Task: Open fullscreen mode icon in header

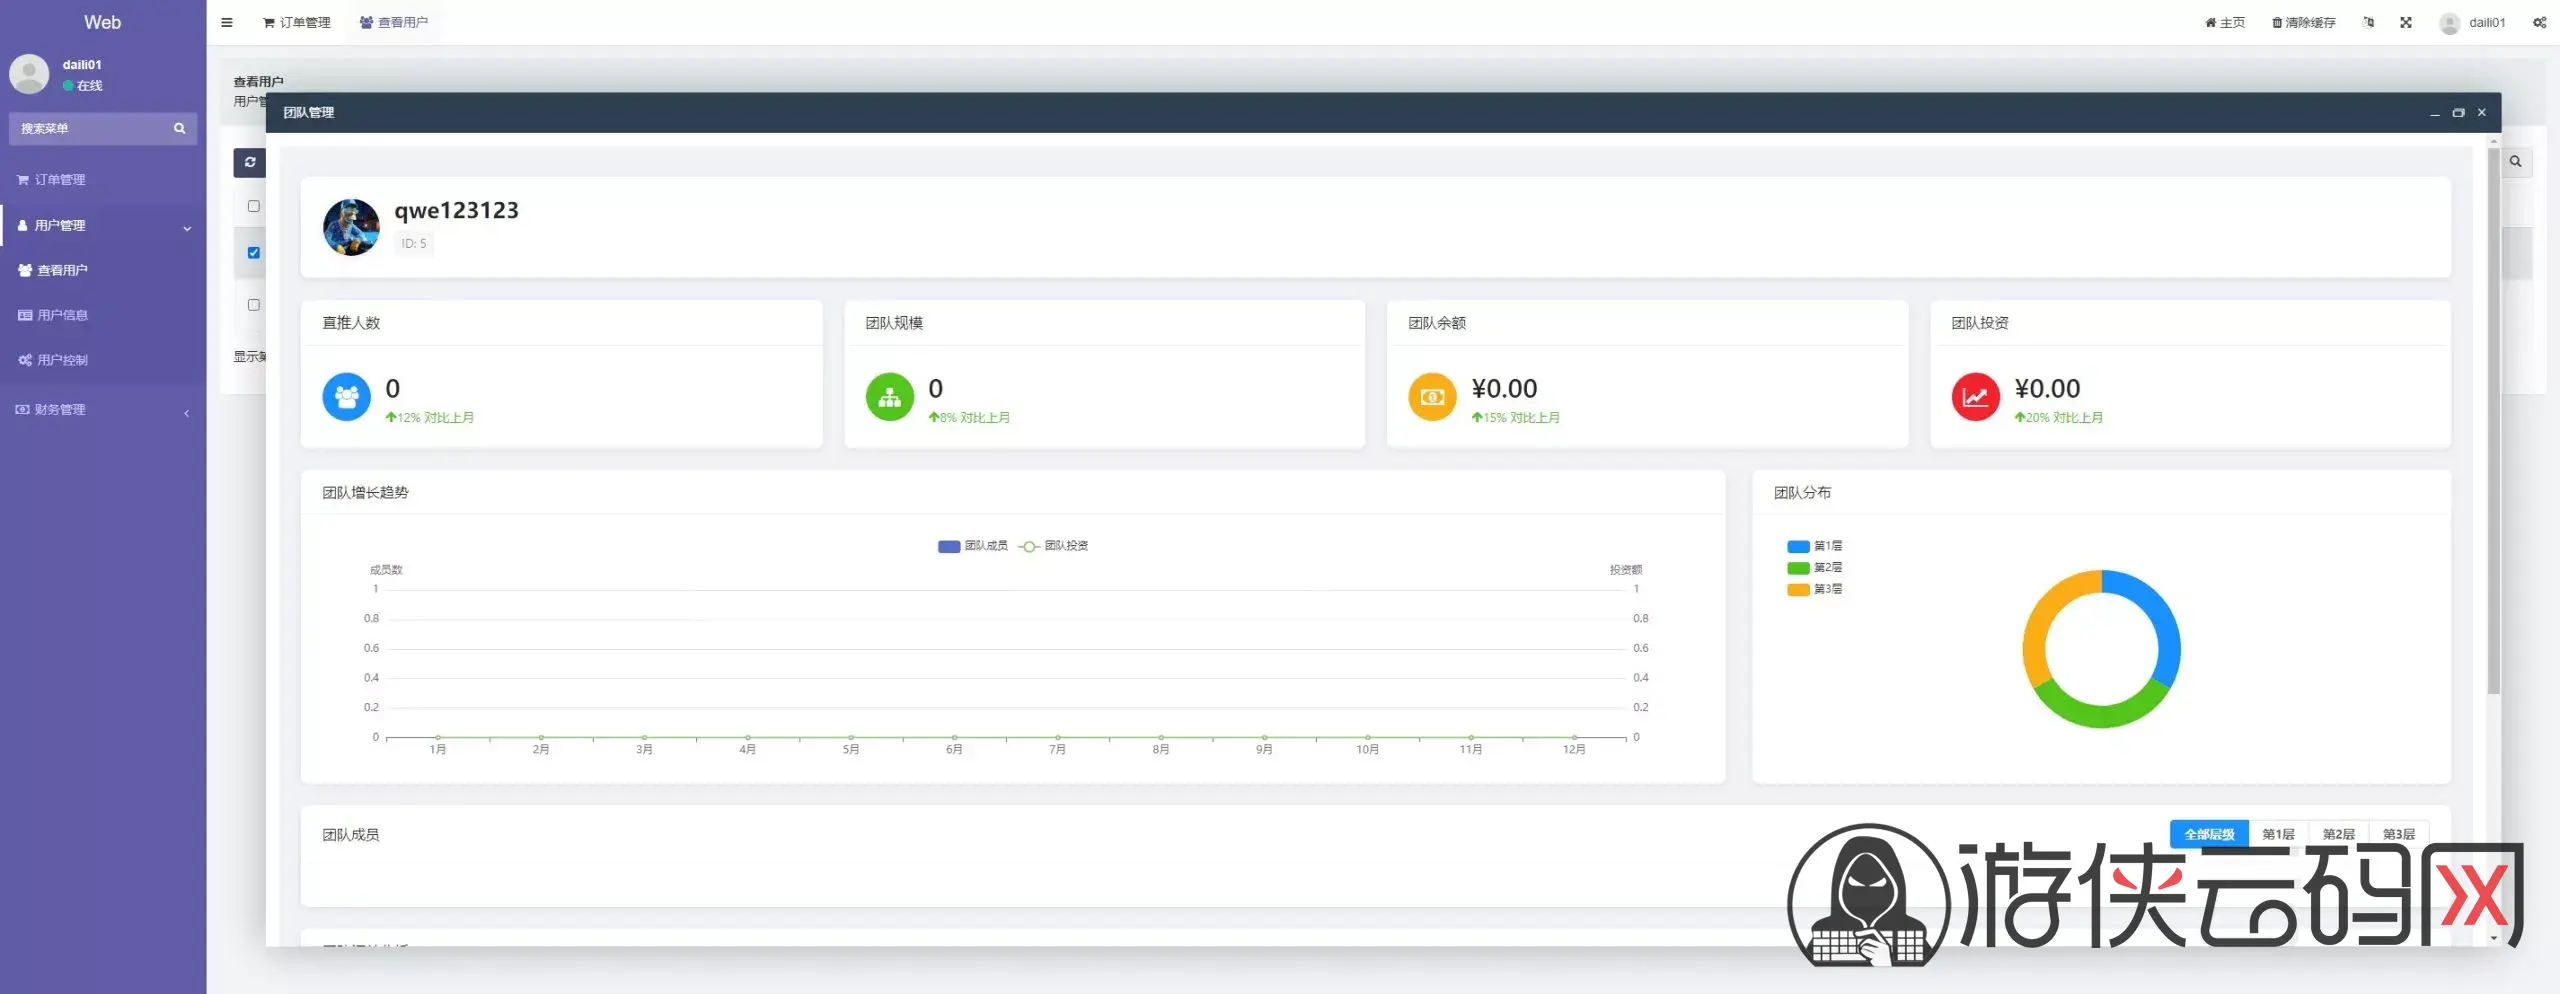Action: [2406, 22]
